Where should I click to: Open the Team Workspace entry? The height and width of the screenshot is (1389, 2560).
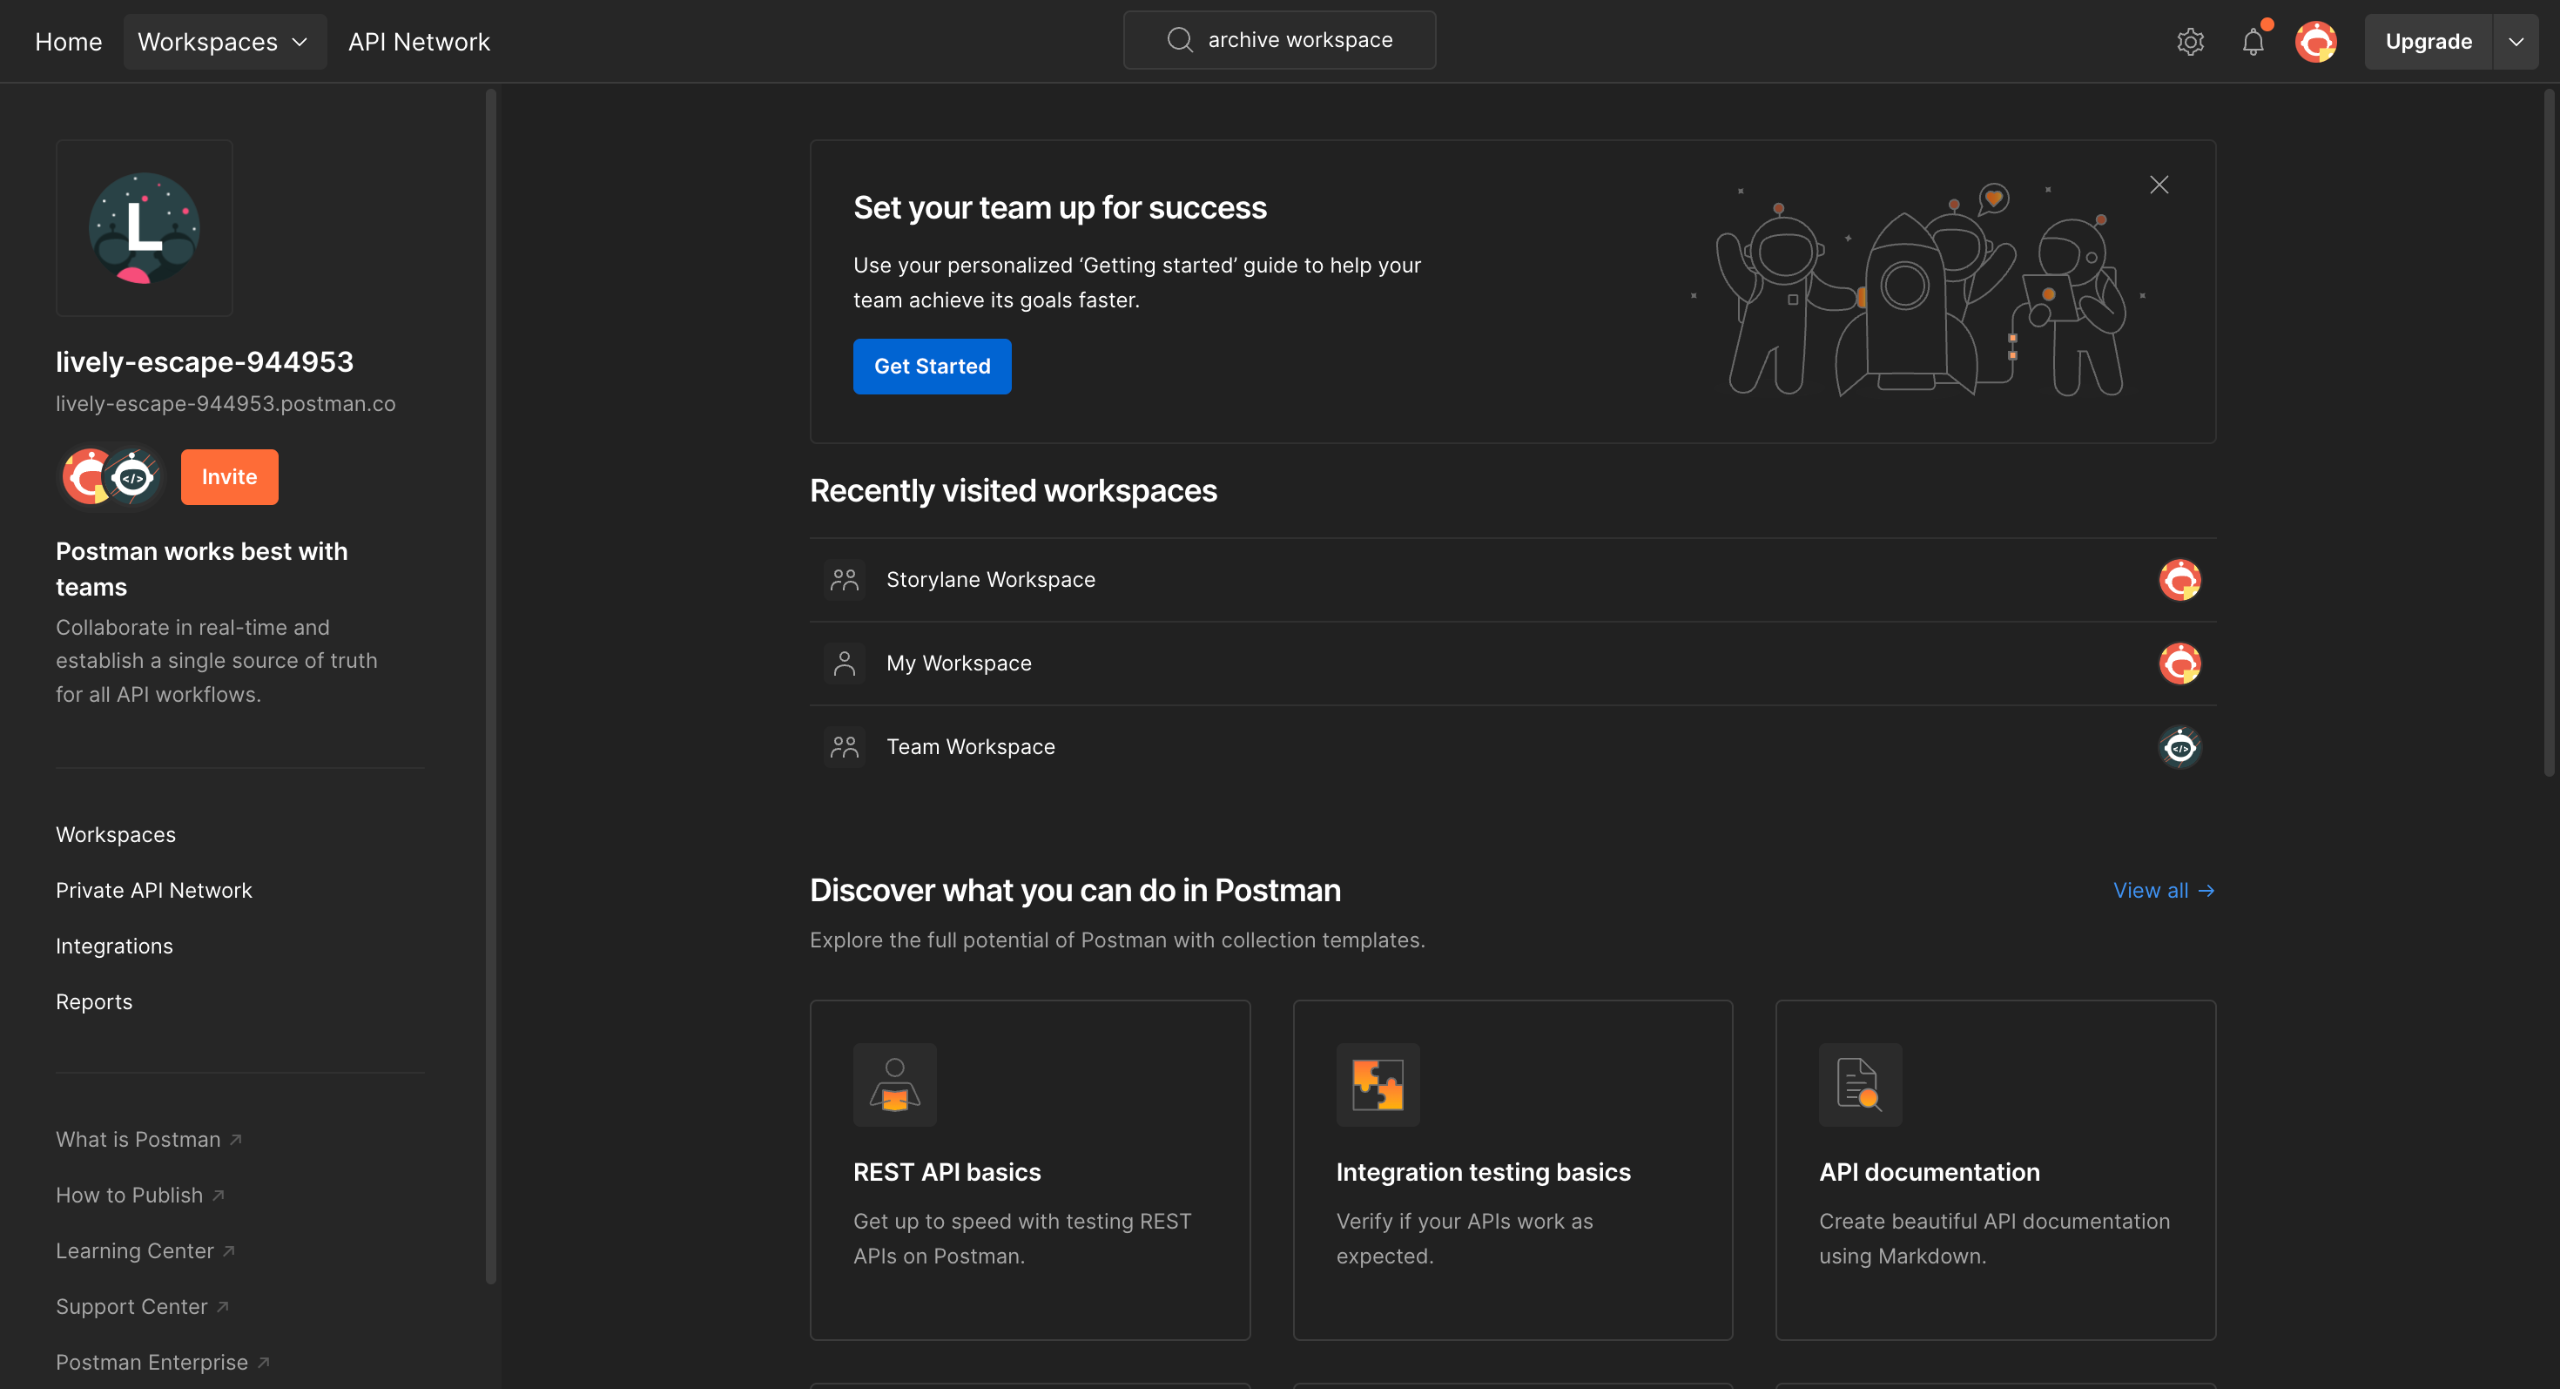[970, 746]
